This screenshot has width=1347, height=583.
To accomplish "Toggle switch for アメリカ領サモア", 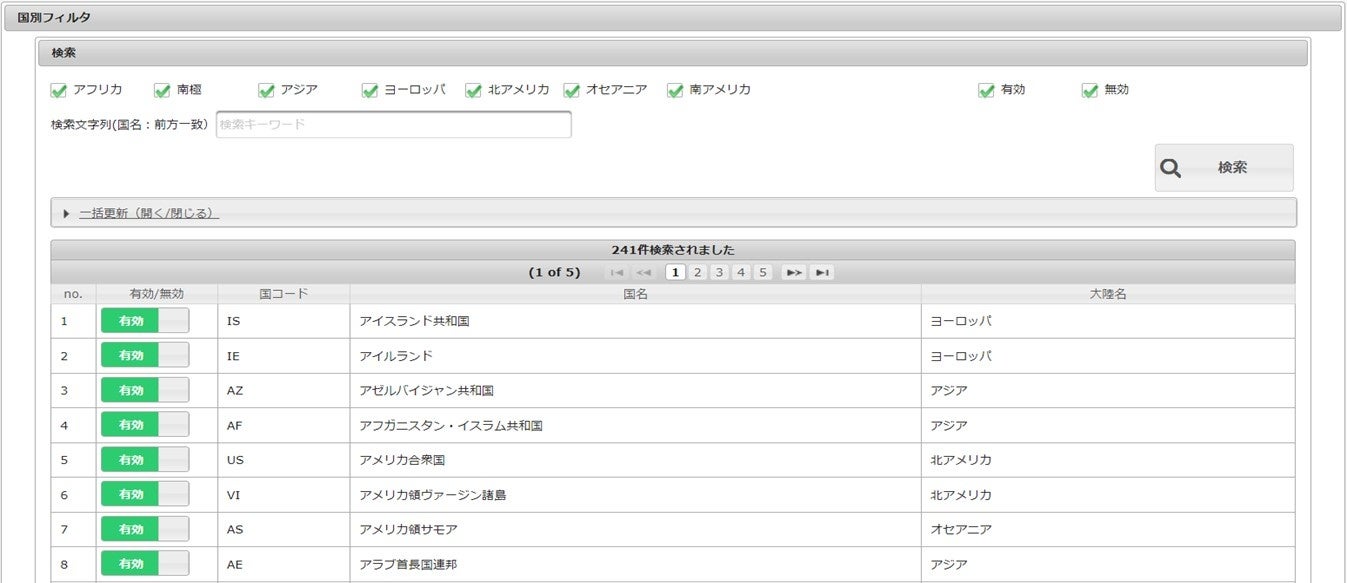I will [144, 529].
